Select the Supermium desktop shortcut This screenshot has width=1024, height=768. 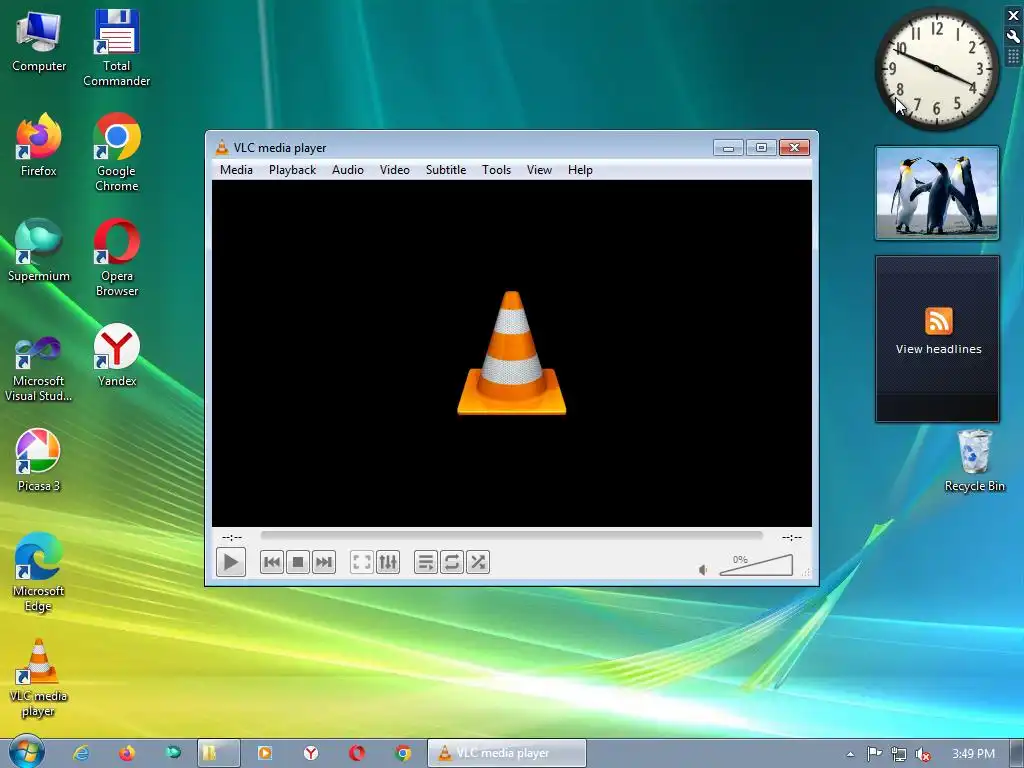point(39,250)
